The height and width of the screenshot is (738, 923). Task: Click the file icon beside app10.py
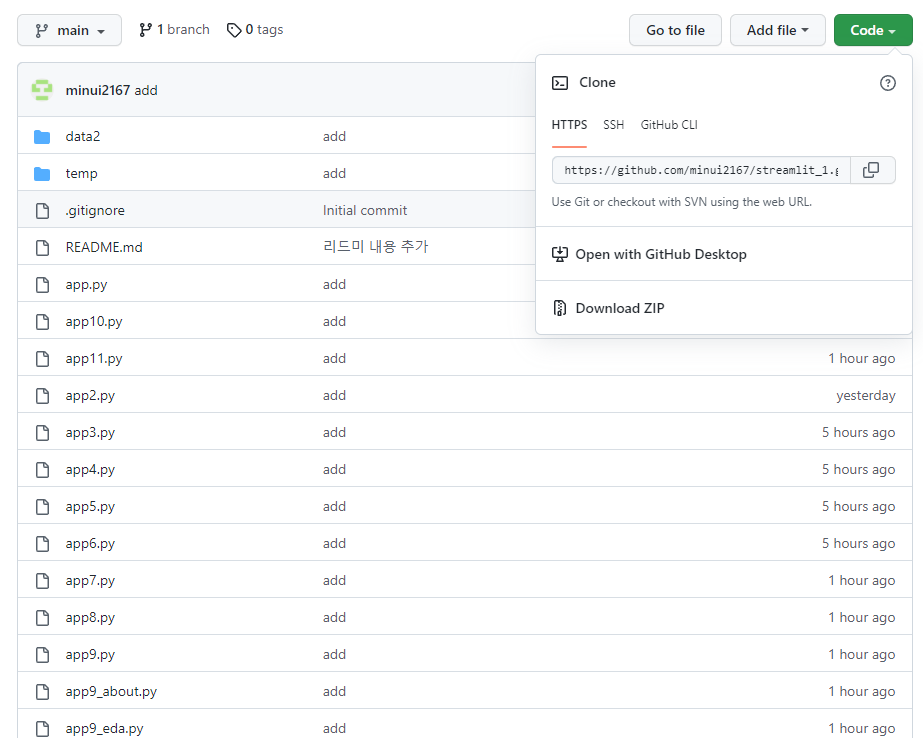(x=42, y=322)
